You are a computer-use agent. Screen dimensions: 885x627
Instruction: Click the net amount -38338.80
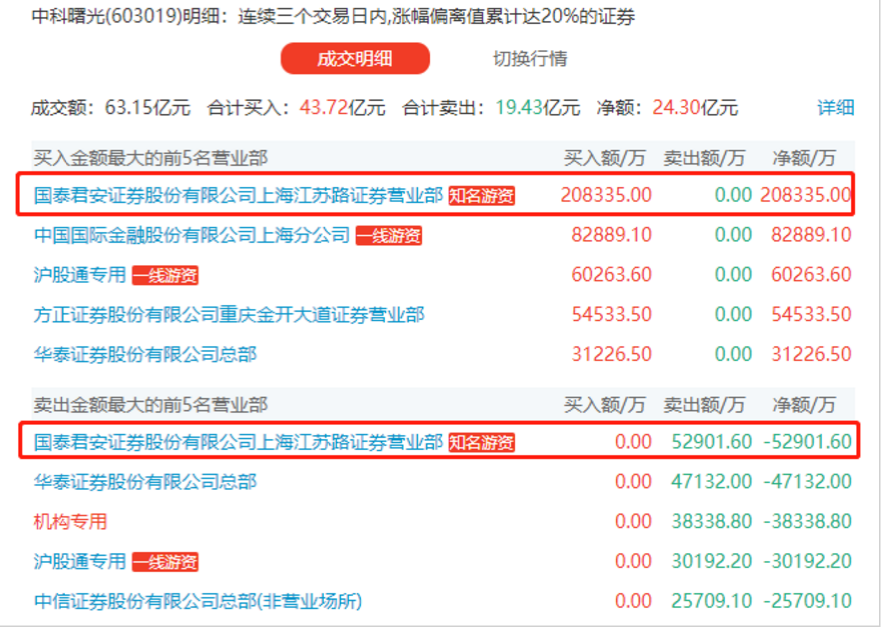pyautogui.click(x=808, y=521)
